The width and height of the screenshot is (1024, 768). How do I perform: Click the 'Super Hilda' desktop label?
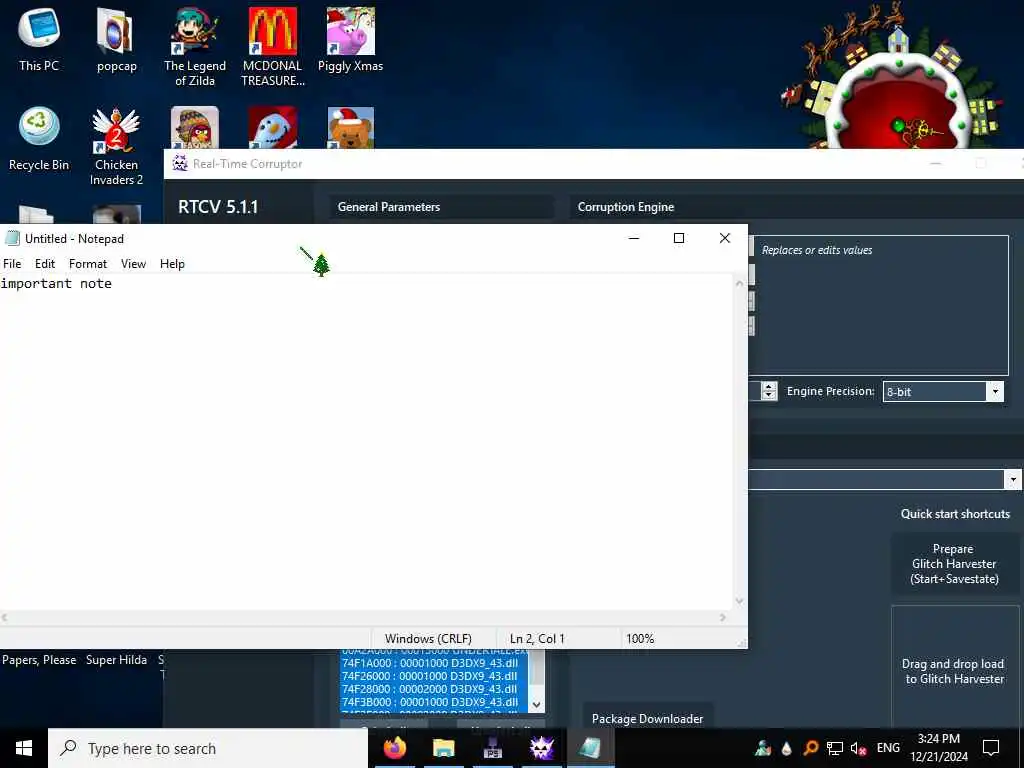pyautogui.click(x=116, y=660)
